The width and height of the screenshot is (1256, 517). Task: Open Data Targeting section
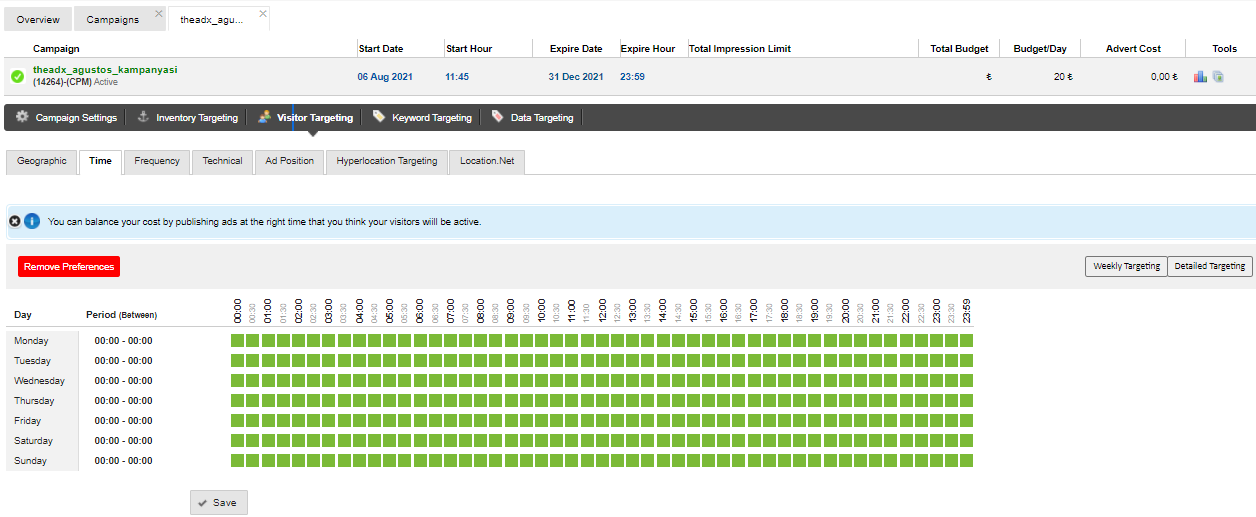tap(542, 118)
